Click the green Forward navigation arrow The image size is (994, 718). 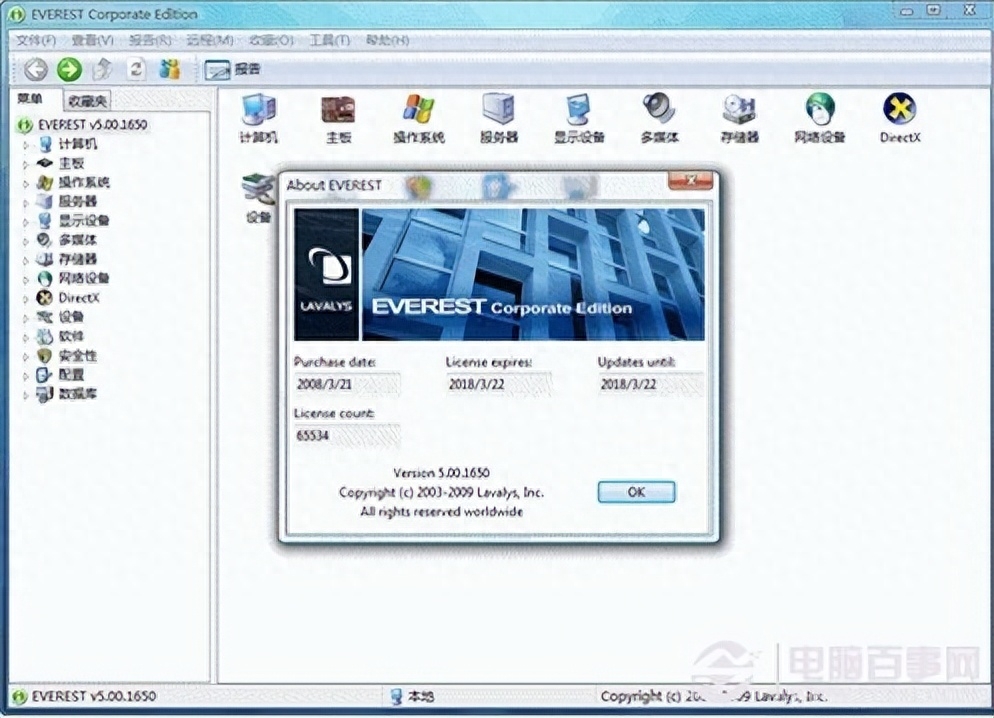[69, 69]
